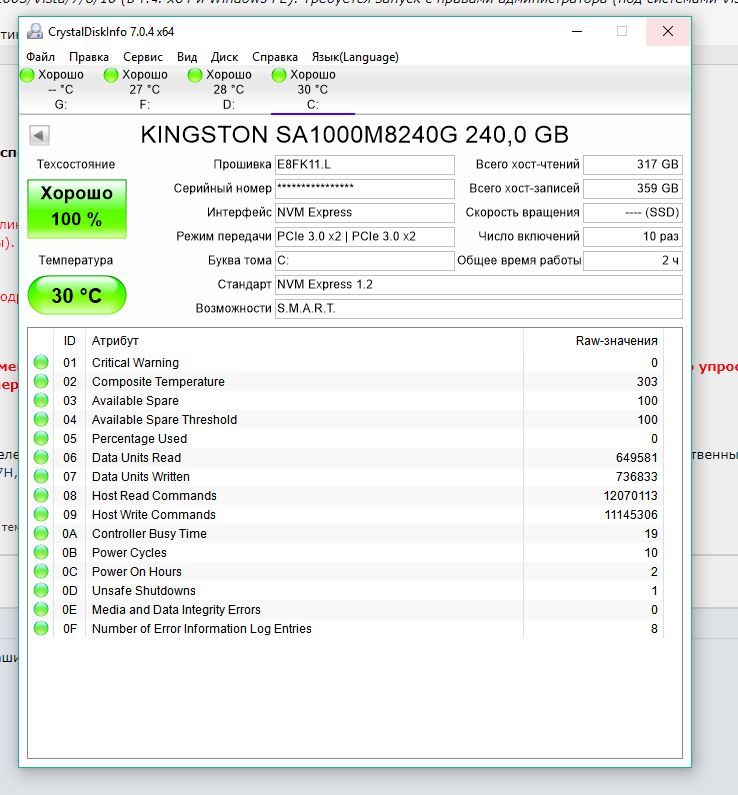Click the Интерфейс field NVM Express

coord(364,212)
